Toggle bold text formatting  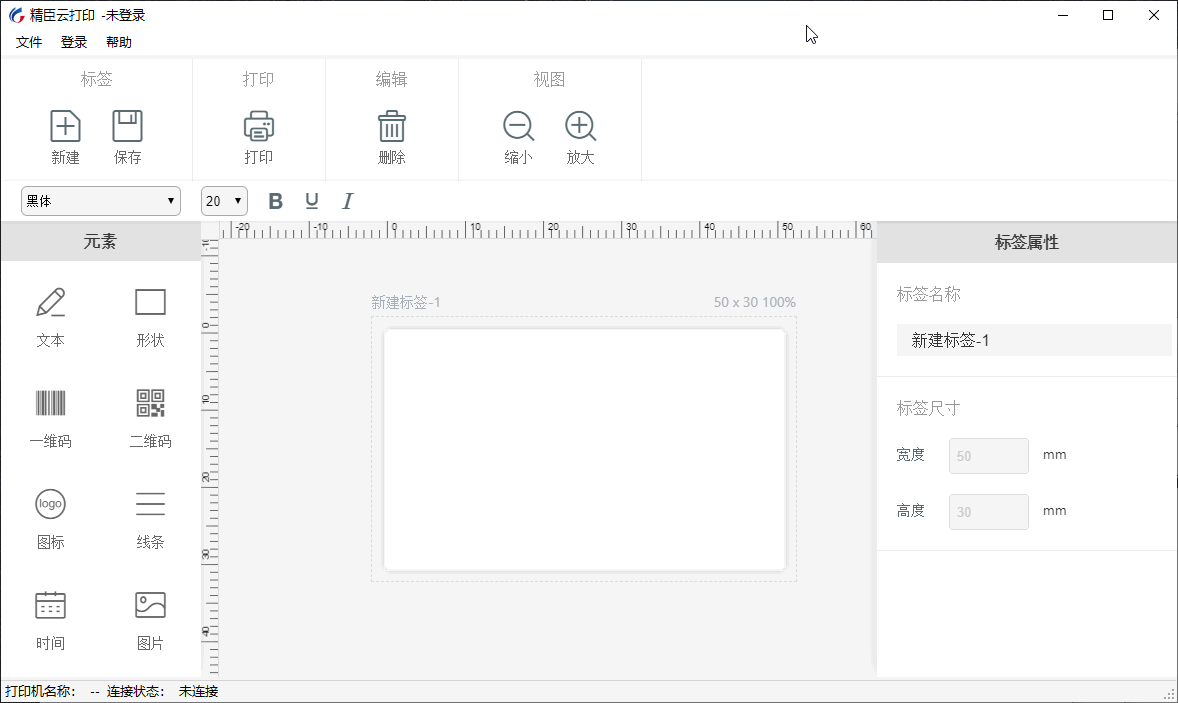click(x=276, y=201)
